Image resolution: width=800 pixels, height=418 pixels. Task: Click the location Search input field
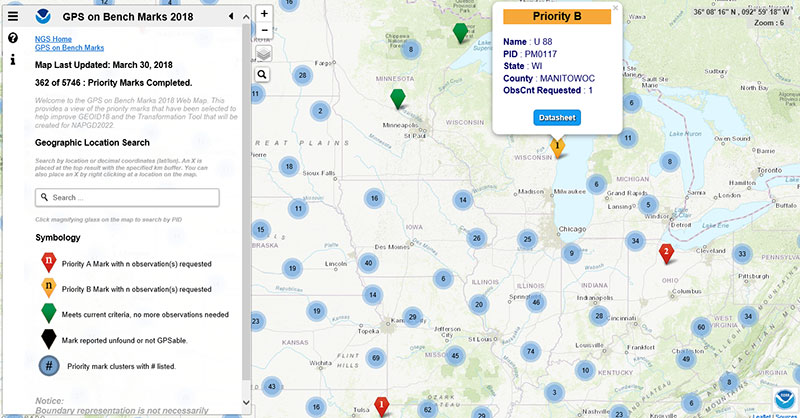tap(127, 198)
